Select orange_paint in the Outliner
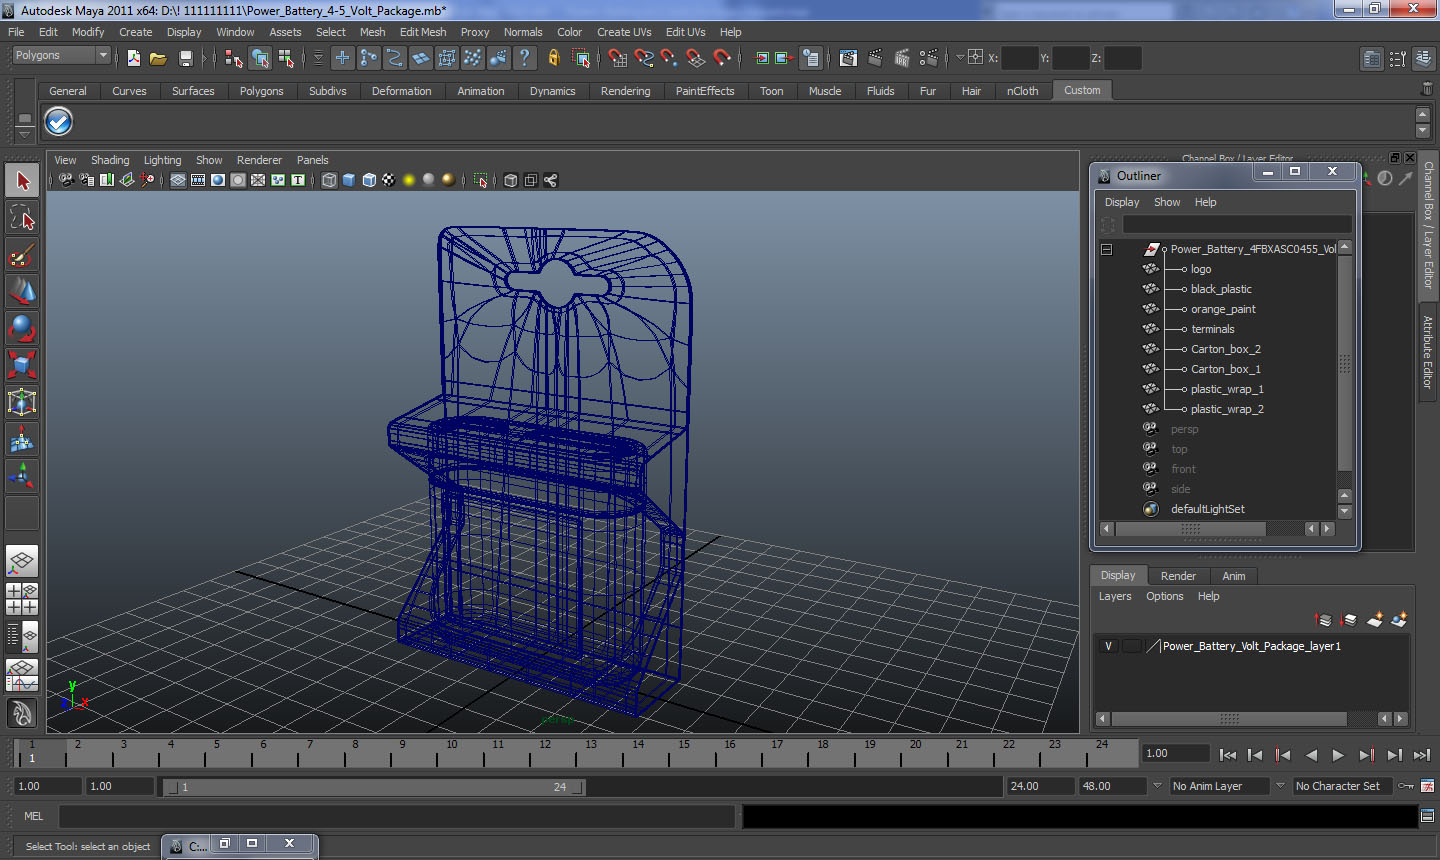The width and height of the screenshot is (1440, 860). click(x=1223, y=309)
